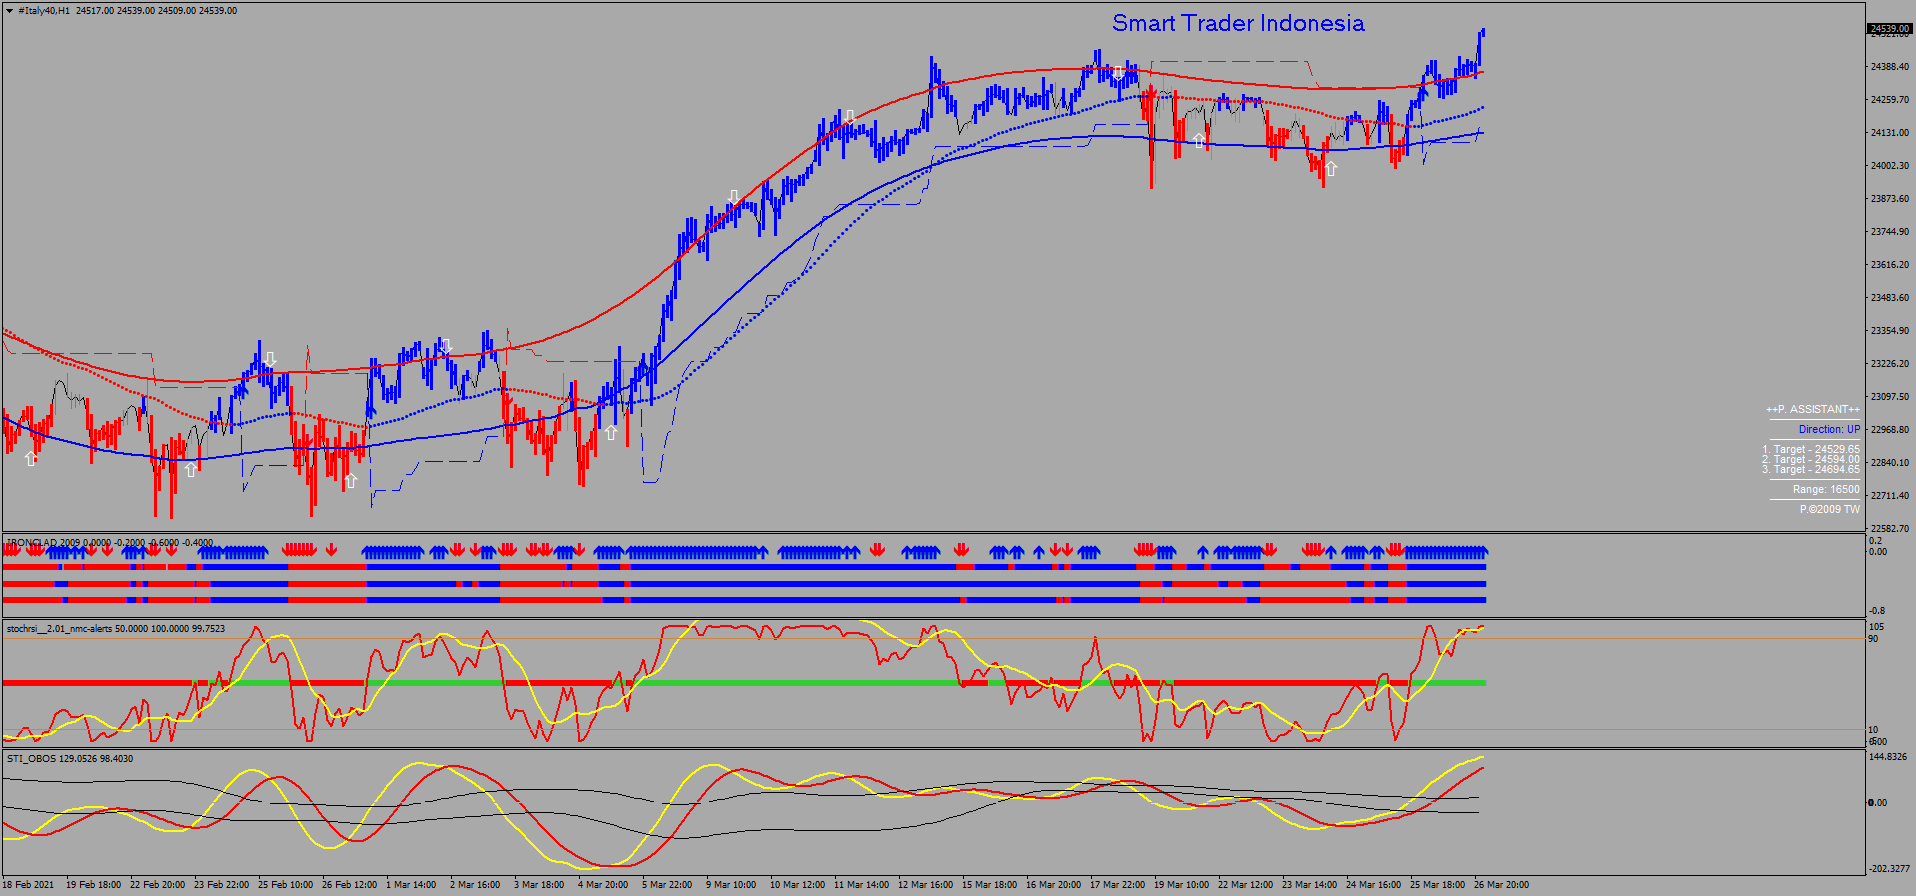The height and width of the screenshot is (896, 1916).
Task: Click the -202.3277 scale value in STI_OBOS pane
Action: click(1887, 868)
